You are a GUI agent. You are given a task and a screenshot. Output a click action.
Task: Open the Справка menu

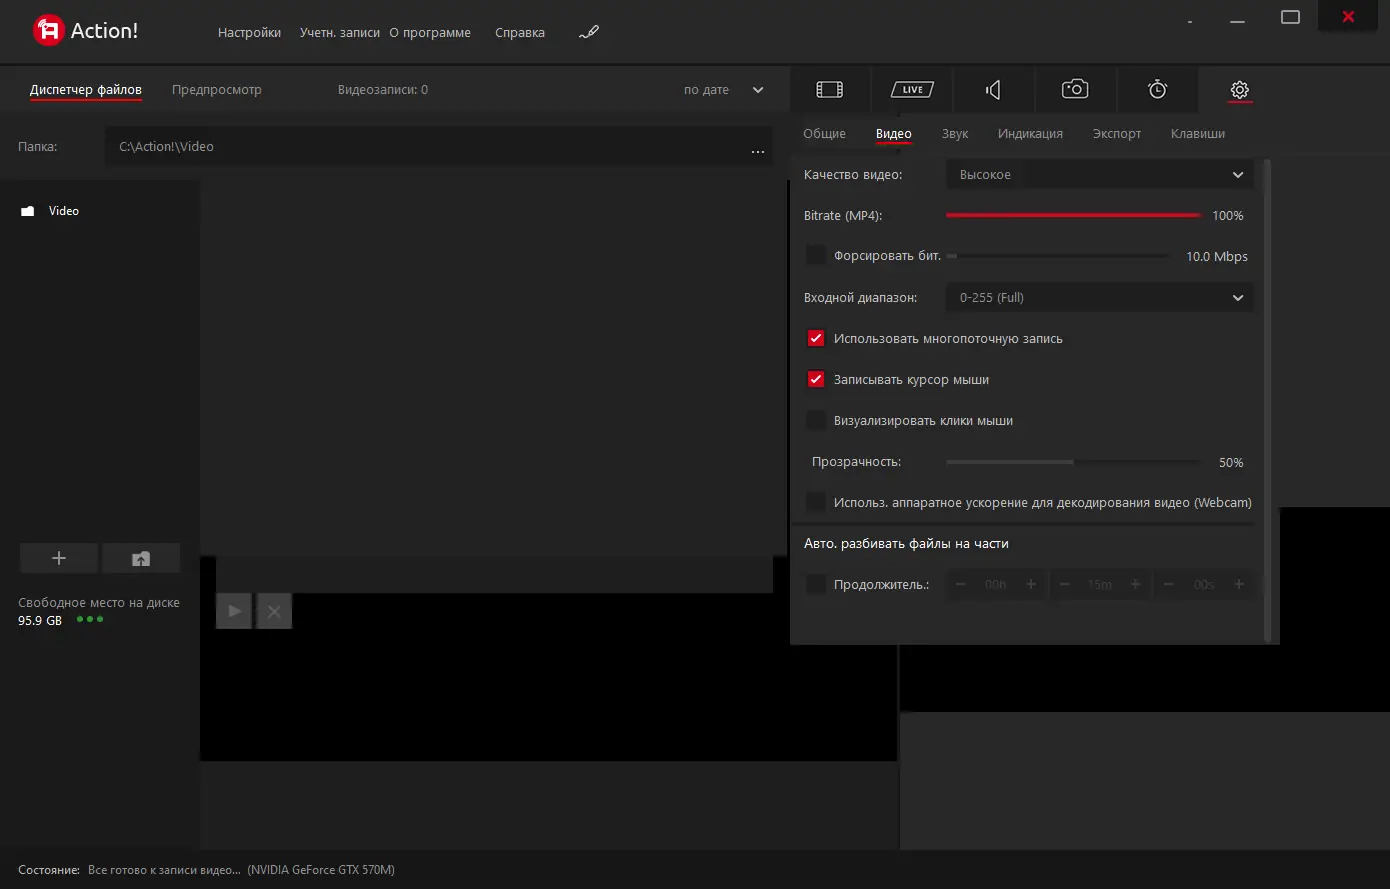[x=520, y=32]
